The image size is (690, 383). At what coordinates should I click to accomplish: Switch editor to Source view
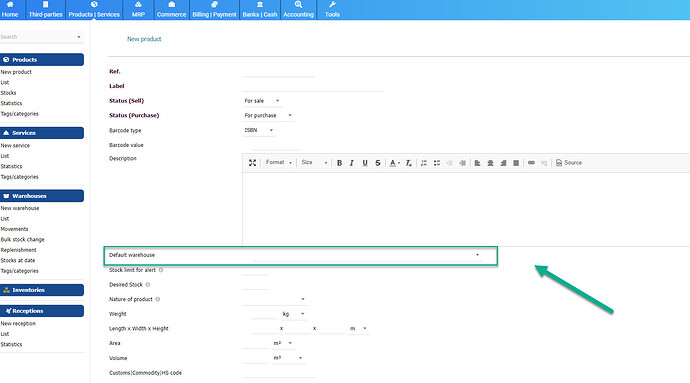[x=569, y=163]
